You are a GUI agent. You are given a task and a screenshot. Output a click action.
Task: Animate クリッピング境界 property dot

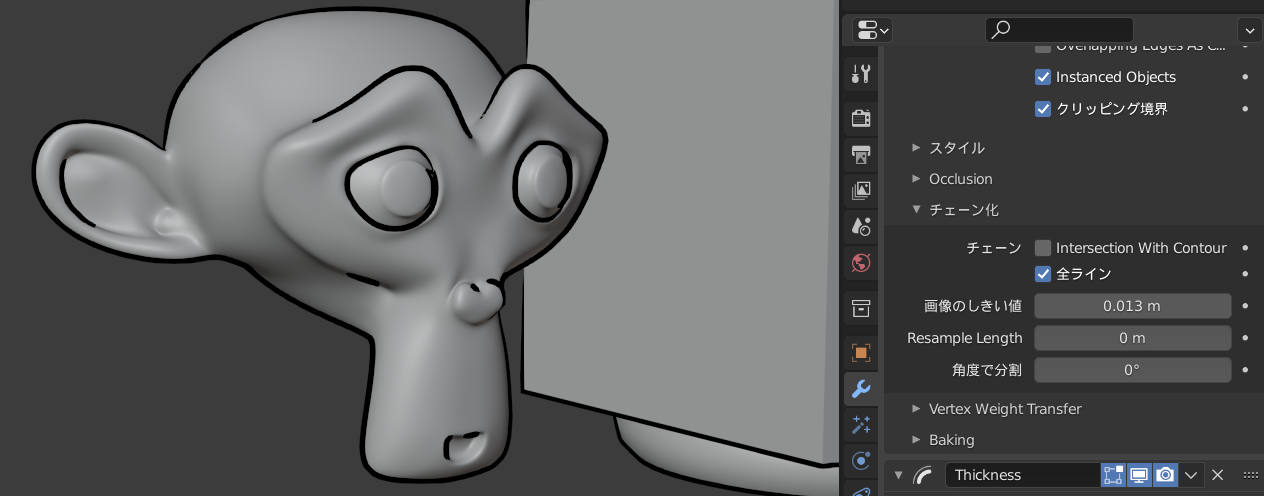pos(1245,109)
